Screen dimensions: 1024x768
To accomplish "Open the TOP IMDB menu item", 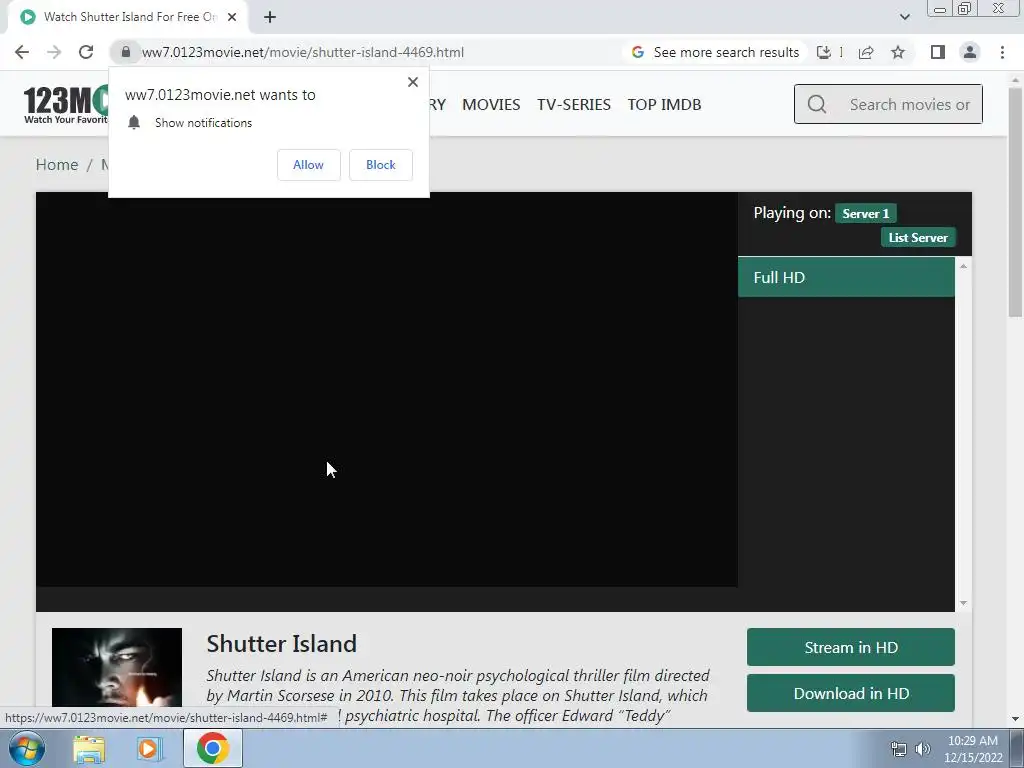I will click(x=664, y=104).
